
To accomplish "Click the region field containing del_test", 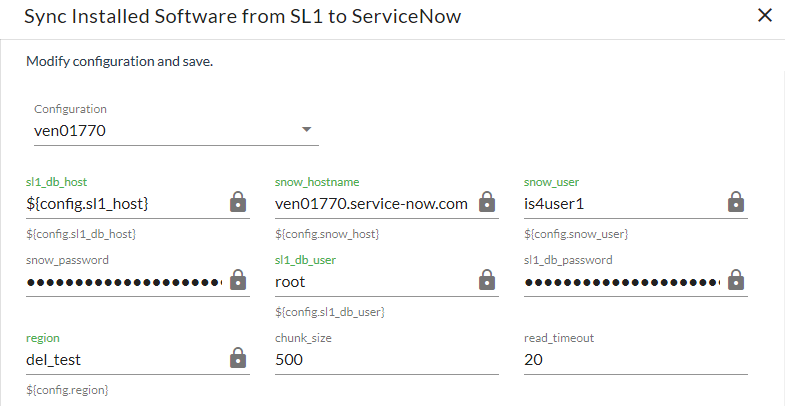I will tap(120, 359).
